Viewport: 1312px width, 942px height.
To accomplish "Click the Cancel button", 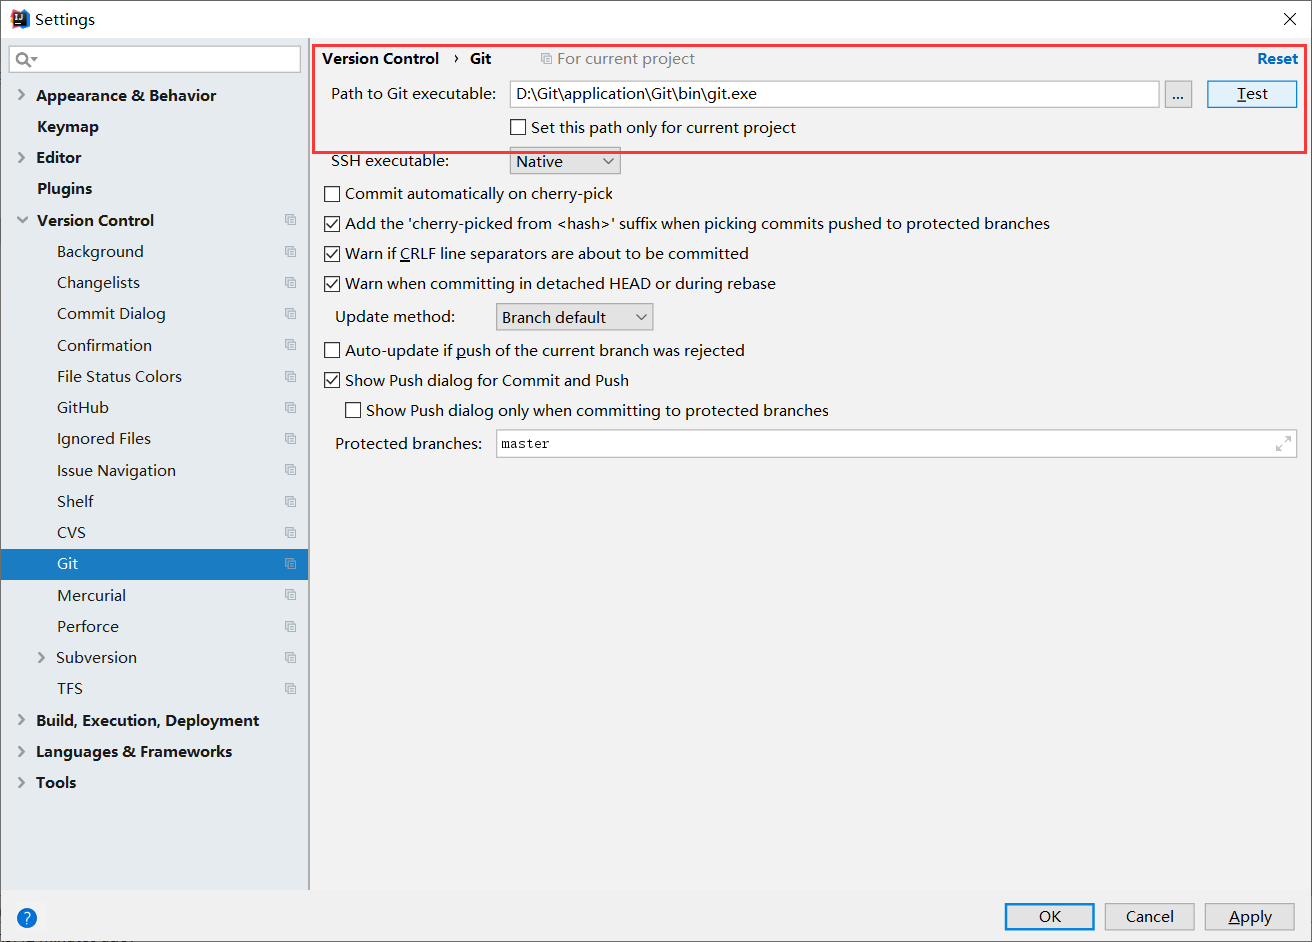I will [1150, 916].
